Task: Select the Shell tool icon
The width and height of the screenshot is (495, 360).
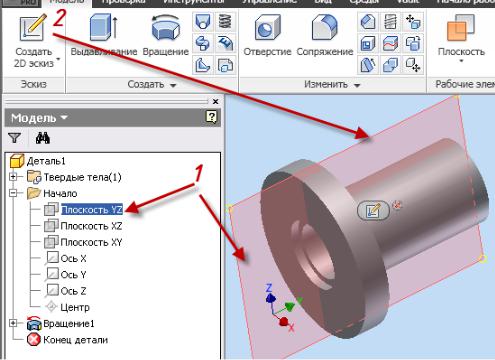Action: coord(368,43)
